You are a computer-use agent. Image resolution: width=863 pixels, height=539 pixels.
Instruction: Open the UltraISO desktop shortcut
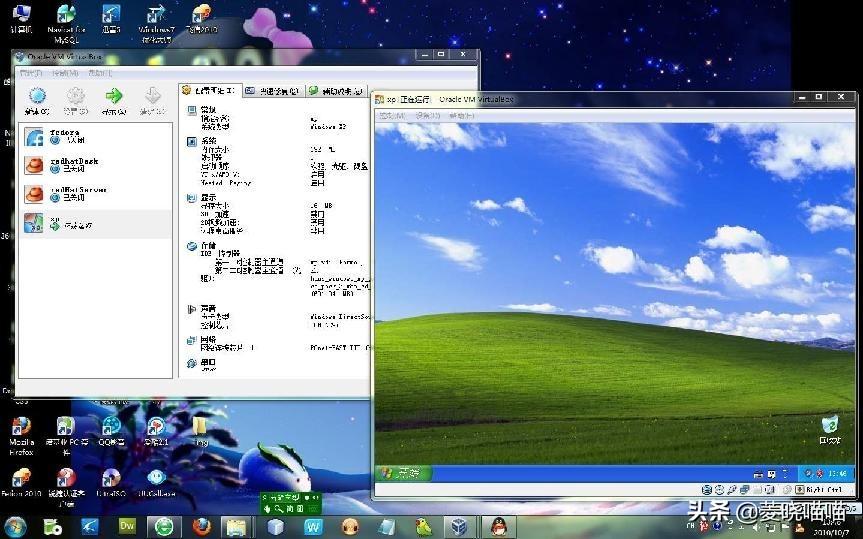pos(111,483)
